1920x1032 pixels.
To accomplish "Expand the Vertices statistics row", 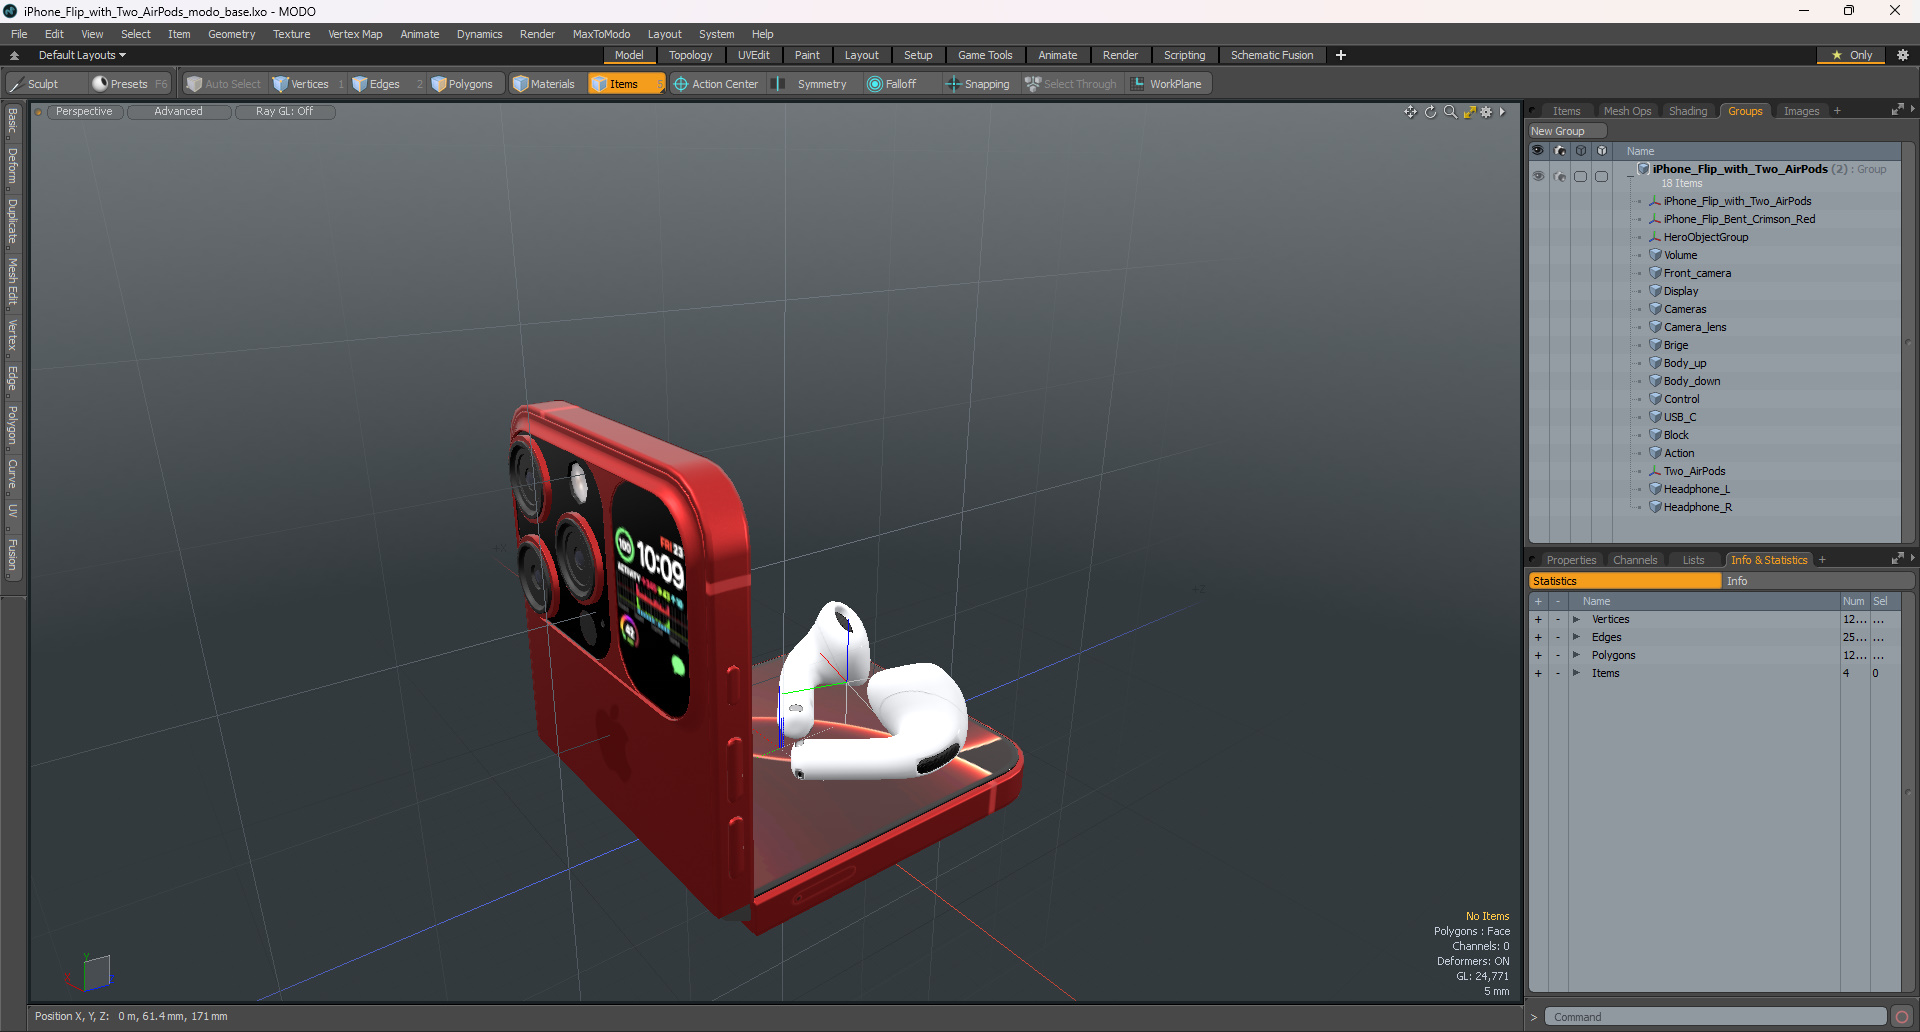I will click(x=1576, y=619).
